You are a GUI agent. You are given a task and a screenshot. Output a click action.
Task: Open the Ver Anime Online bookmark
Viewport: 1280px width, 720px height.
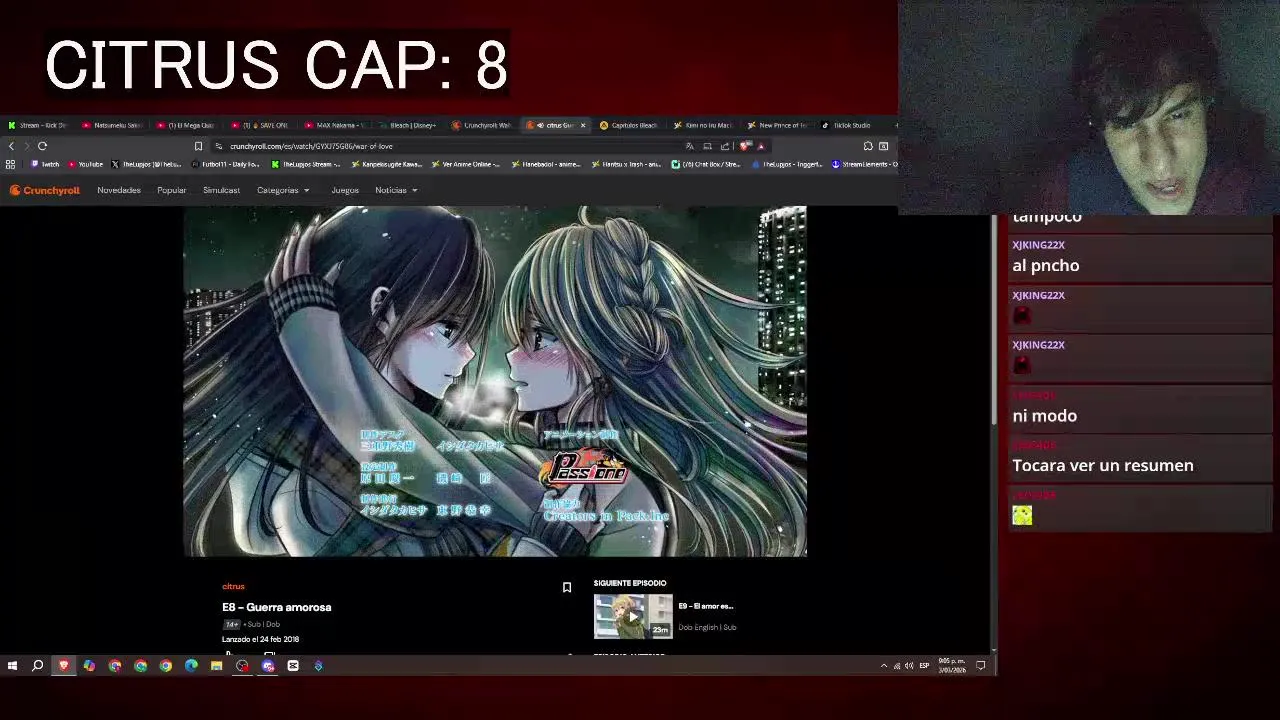coord(467,164)
